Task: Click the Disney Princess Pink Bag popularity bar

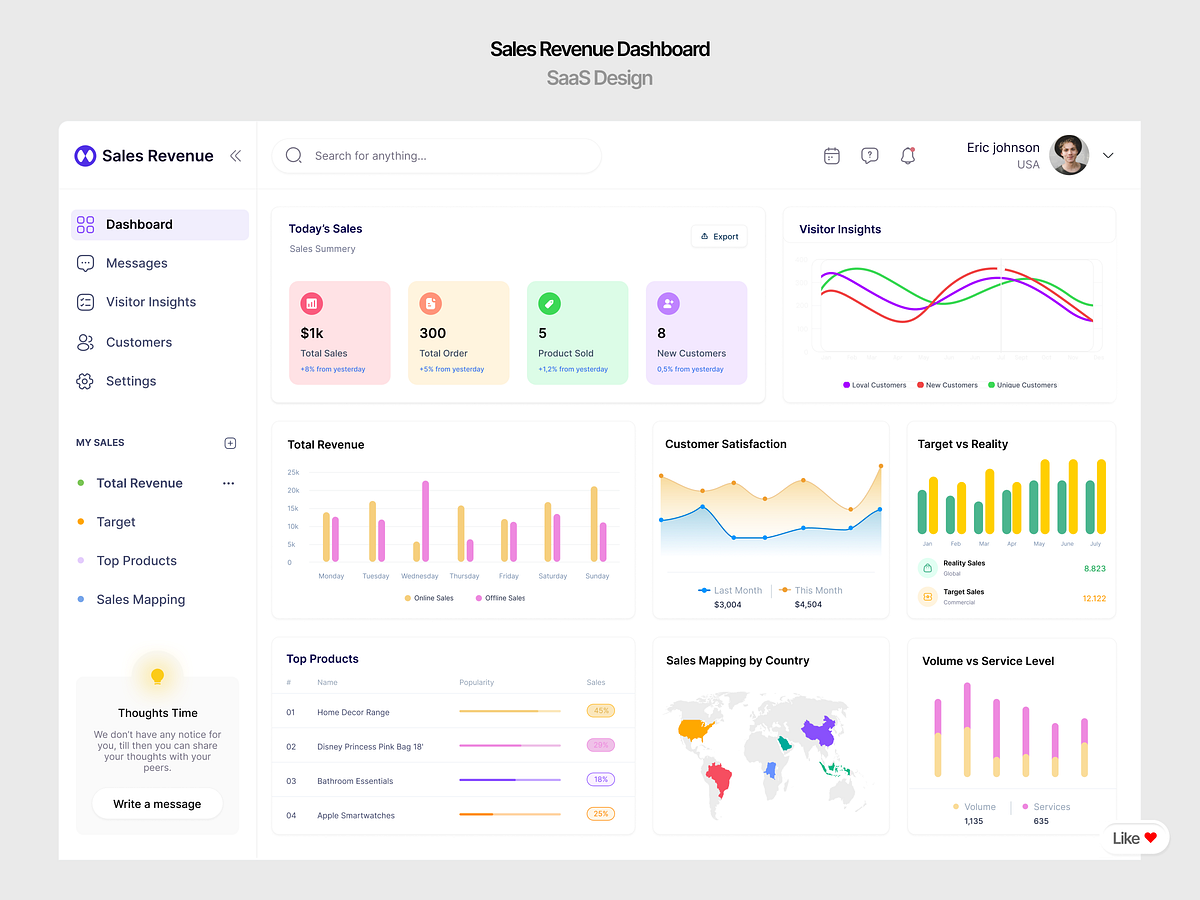Action: pos(509,746)
